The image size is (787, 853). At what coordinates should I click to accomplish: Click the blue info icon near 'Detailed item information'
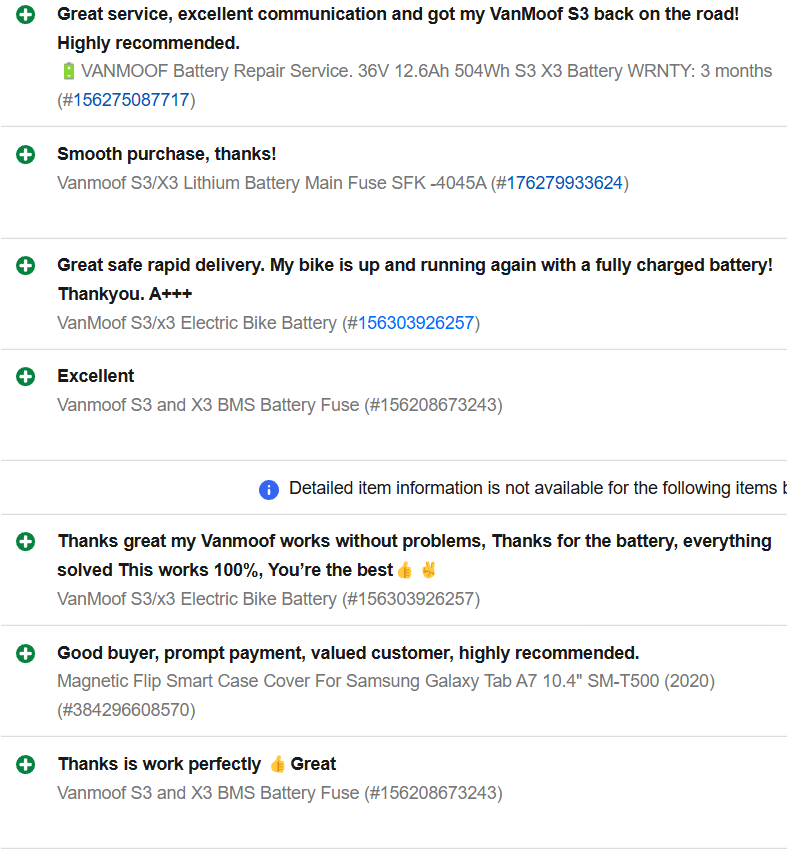269,490
